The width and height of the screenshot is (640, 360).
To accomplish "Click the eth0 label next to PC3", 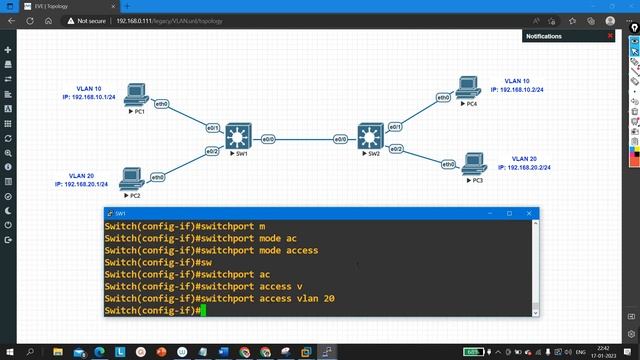I will point(448,164).
